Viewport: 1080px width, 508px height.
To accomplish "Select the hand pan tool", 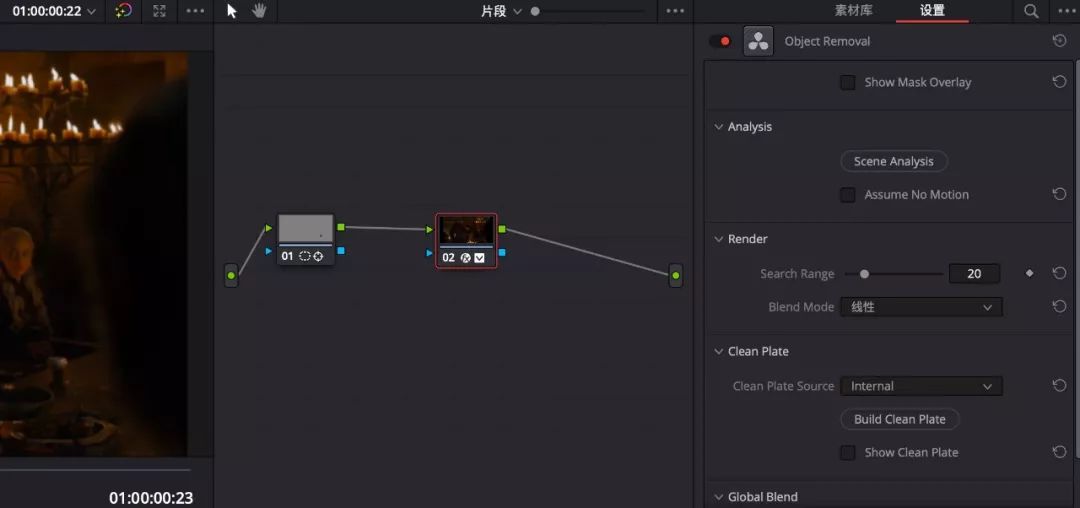I will (259, 11).
